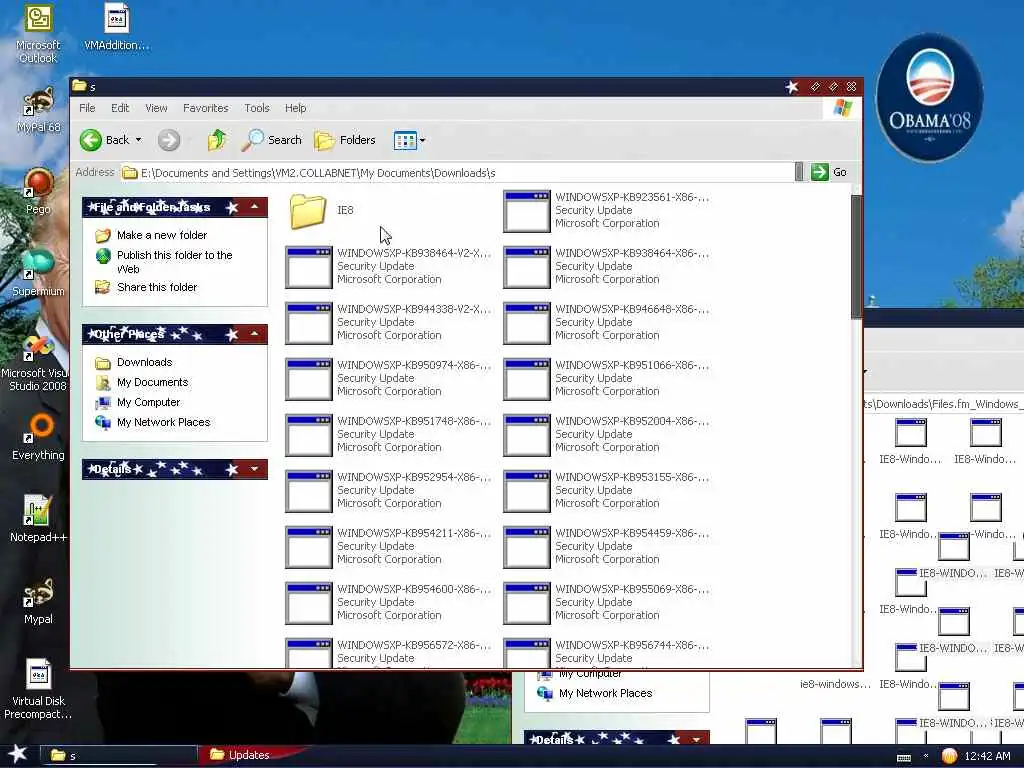This screenshot has width=1024, height=768.
Task: Click Publish this folder to the Web
Action: pyautogui.click(x=164, y=262)
